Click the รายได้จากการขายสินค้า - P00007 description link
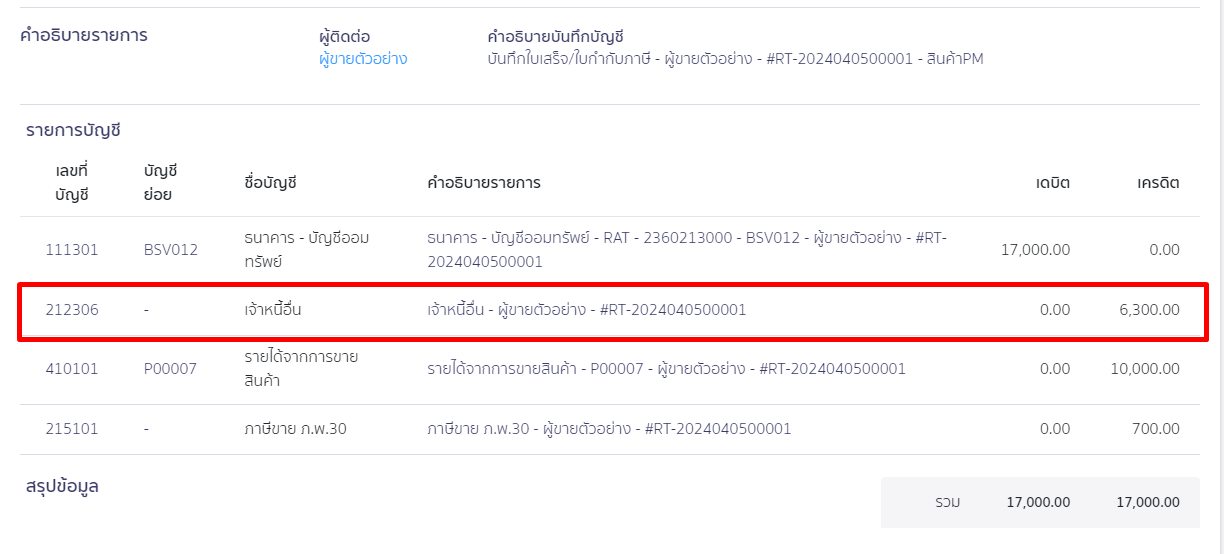1224x554 pixels. click(666, 369)
